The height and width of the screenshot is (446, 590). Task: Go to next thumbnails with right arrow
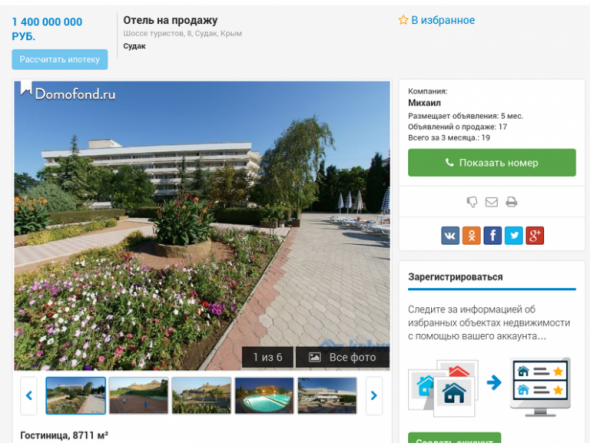(374, 396)
